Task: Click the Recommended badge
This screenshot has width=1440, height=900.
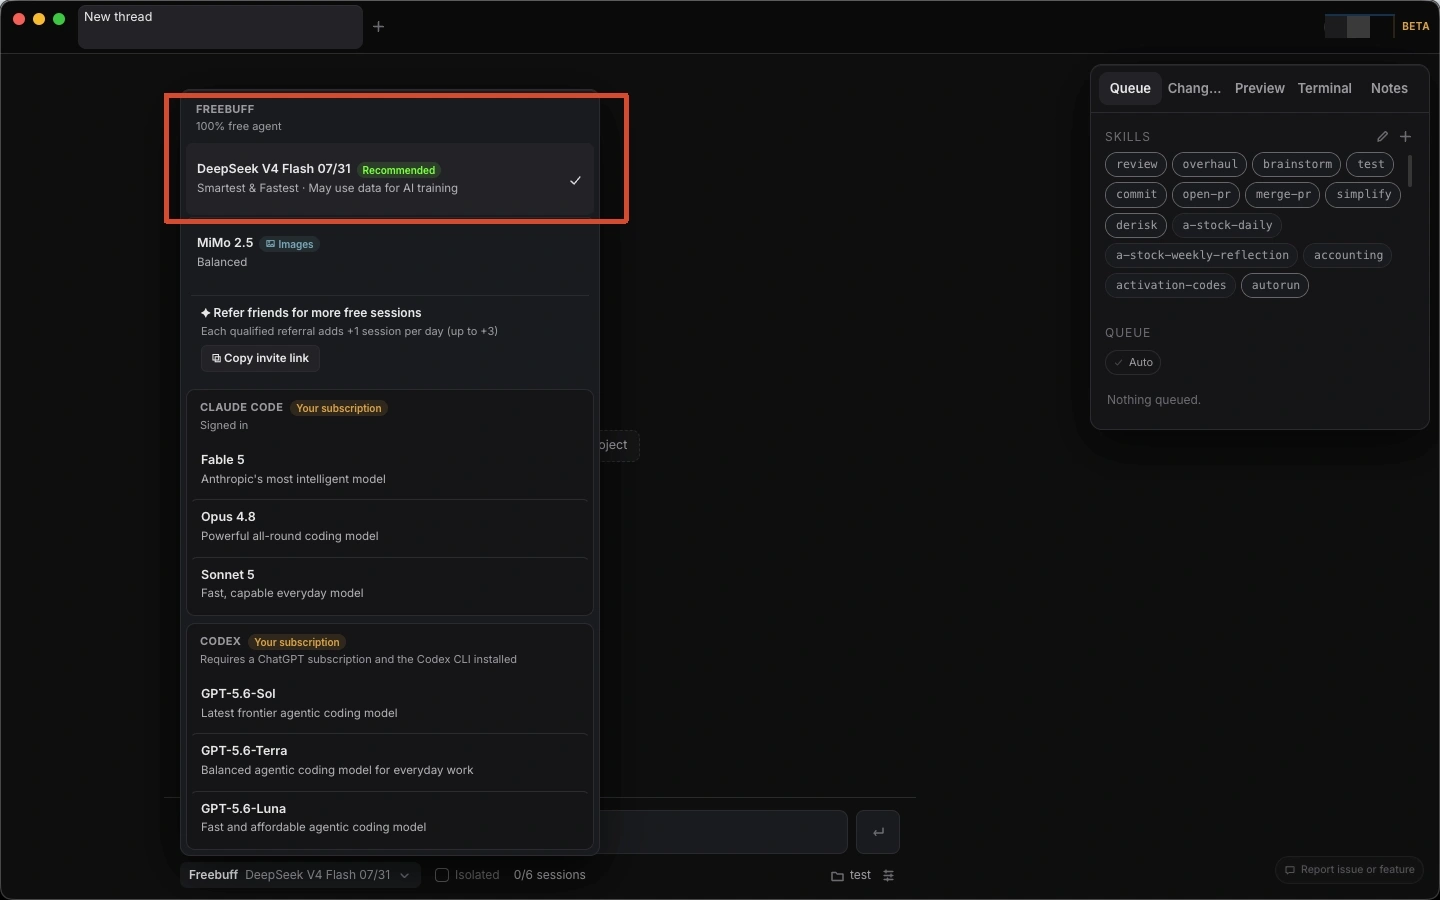Action: [398, 170]
